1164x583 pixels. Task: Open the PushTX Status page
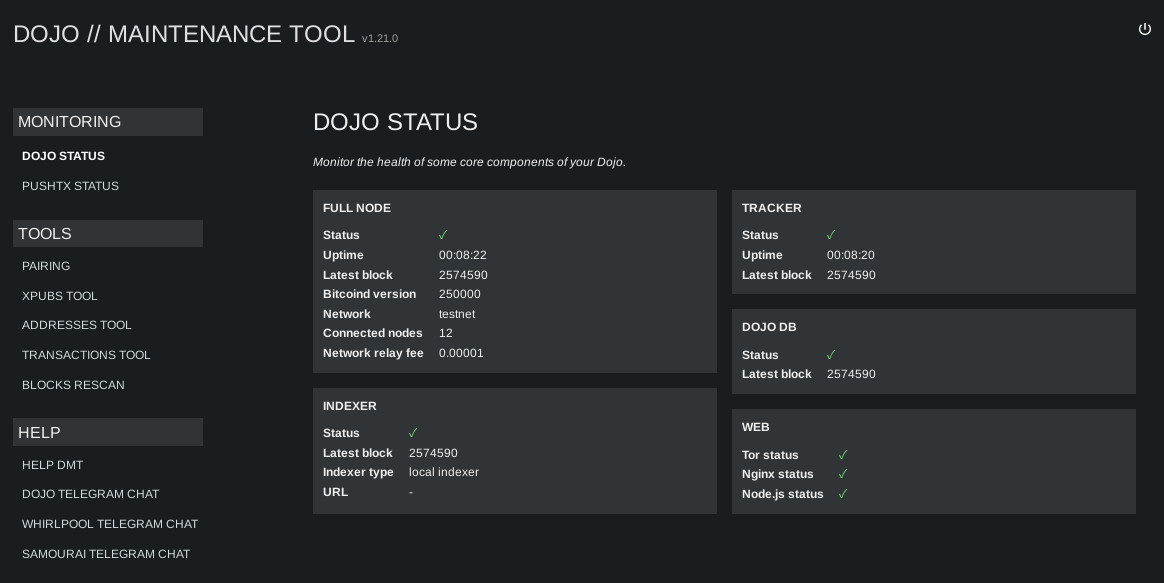coord(71,186)
